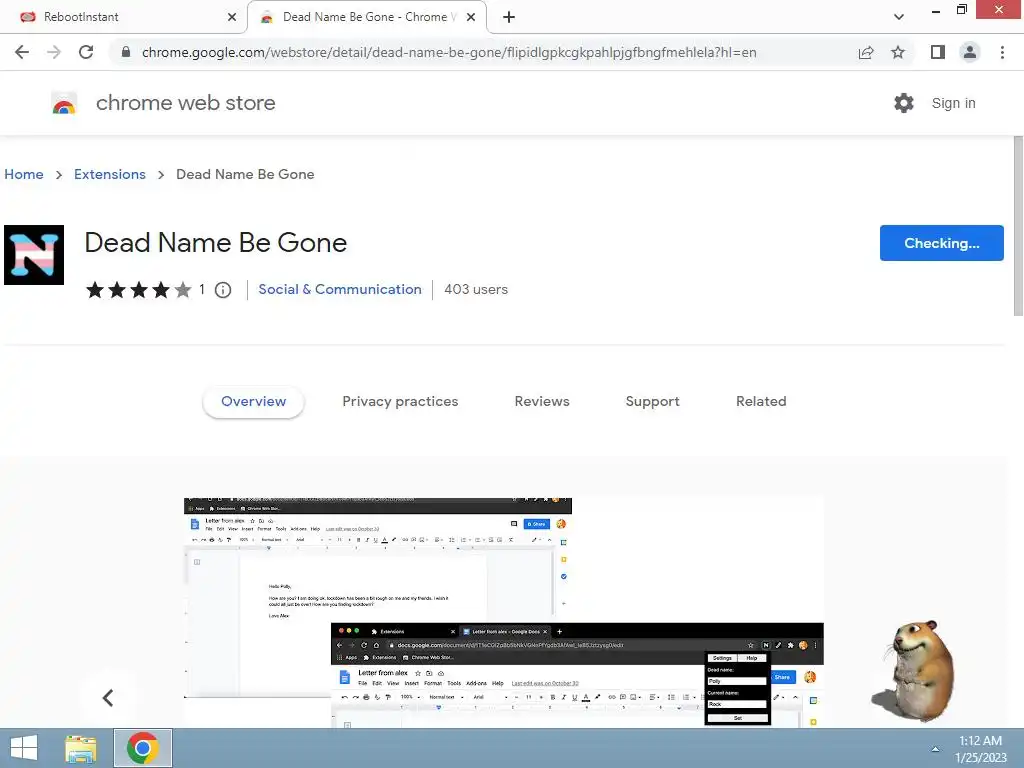The image size is (1024, 768).
Task: Open the Privacy practices tab
Action: (x=400, y=402)
